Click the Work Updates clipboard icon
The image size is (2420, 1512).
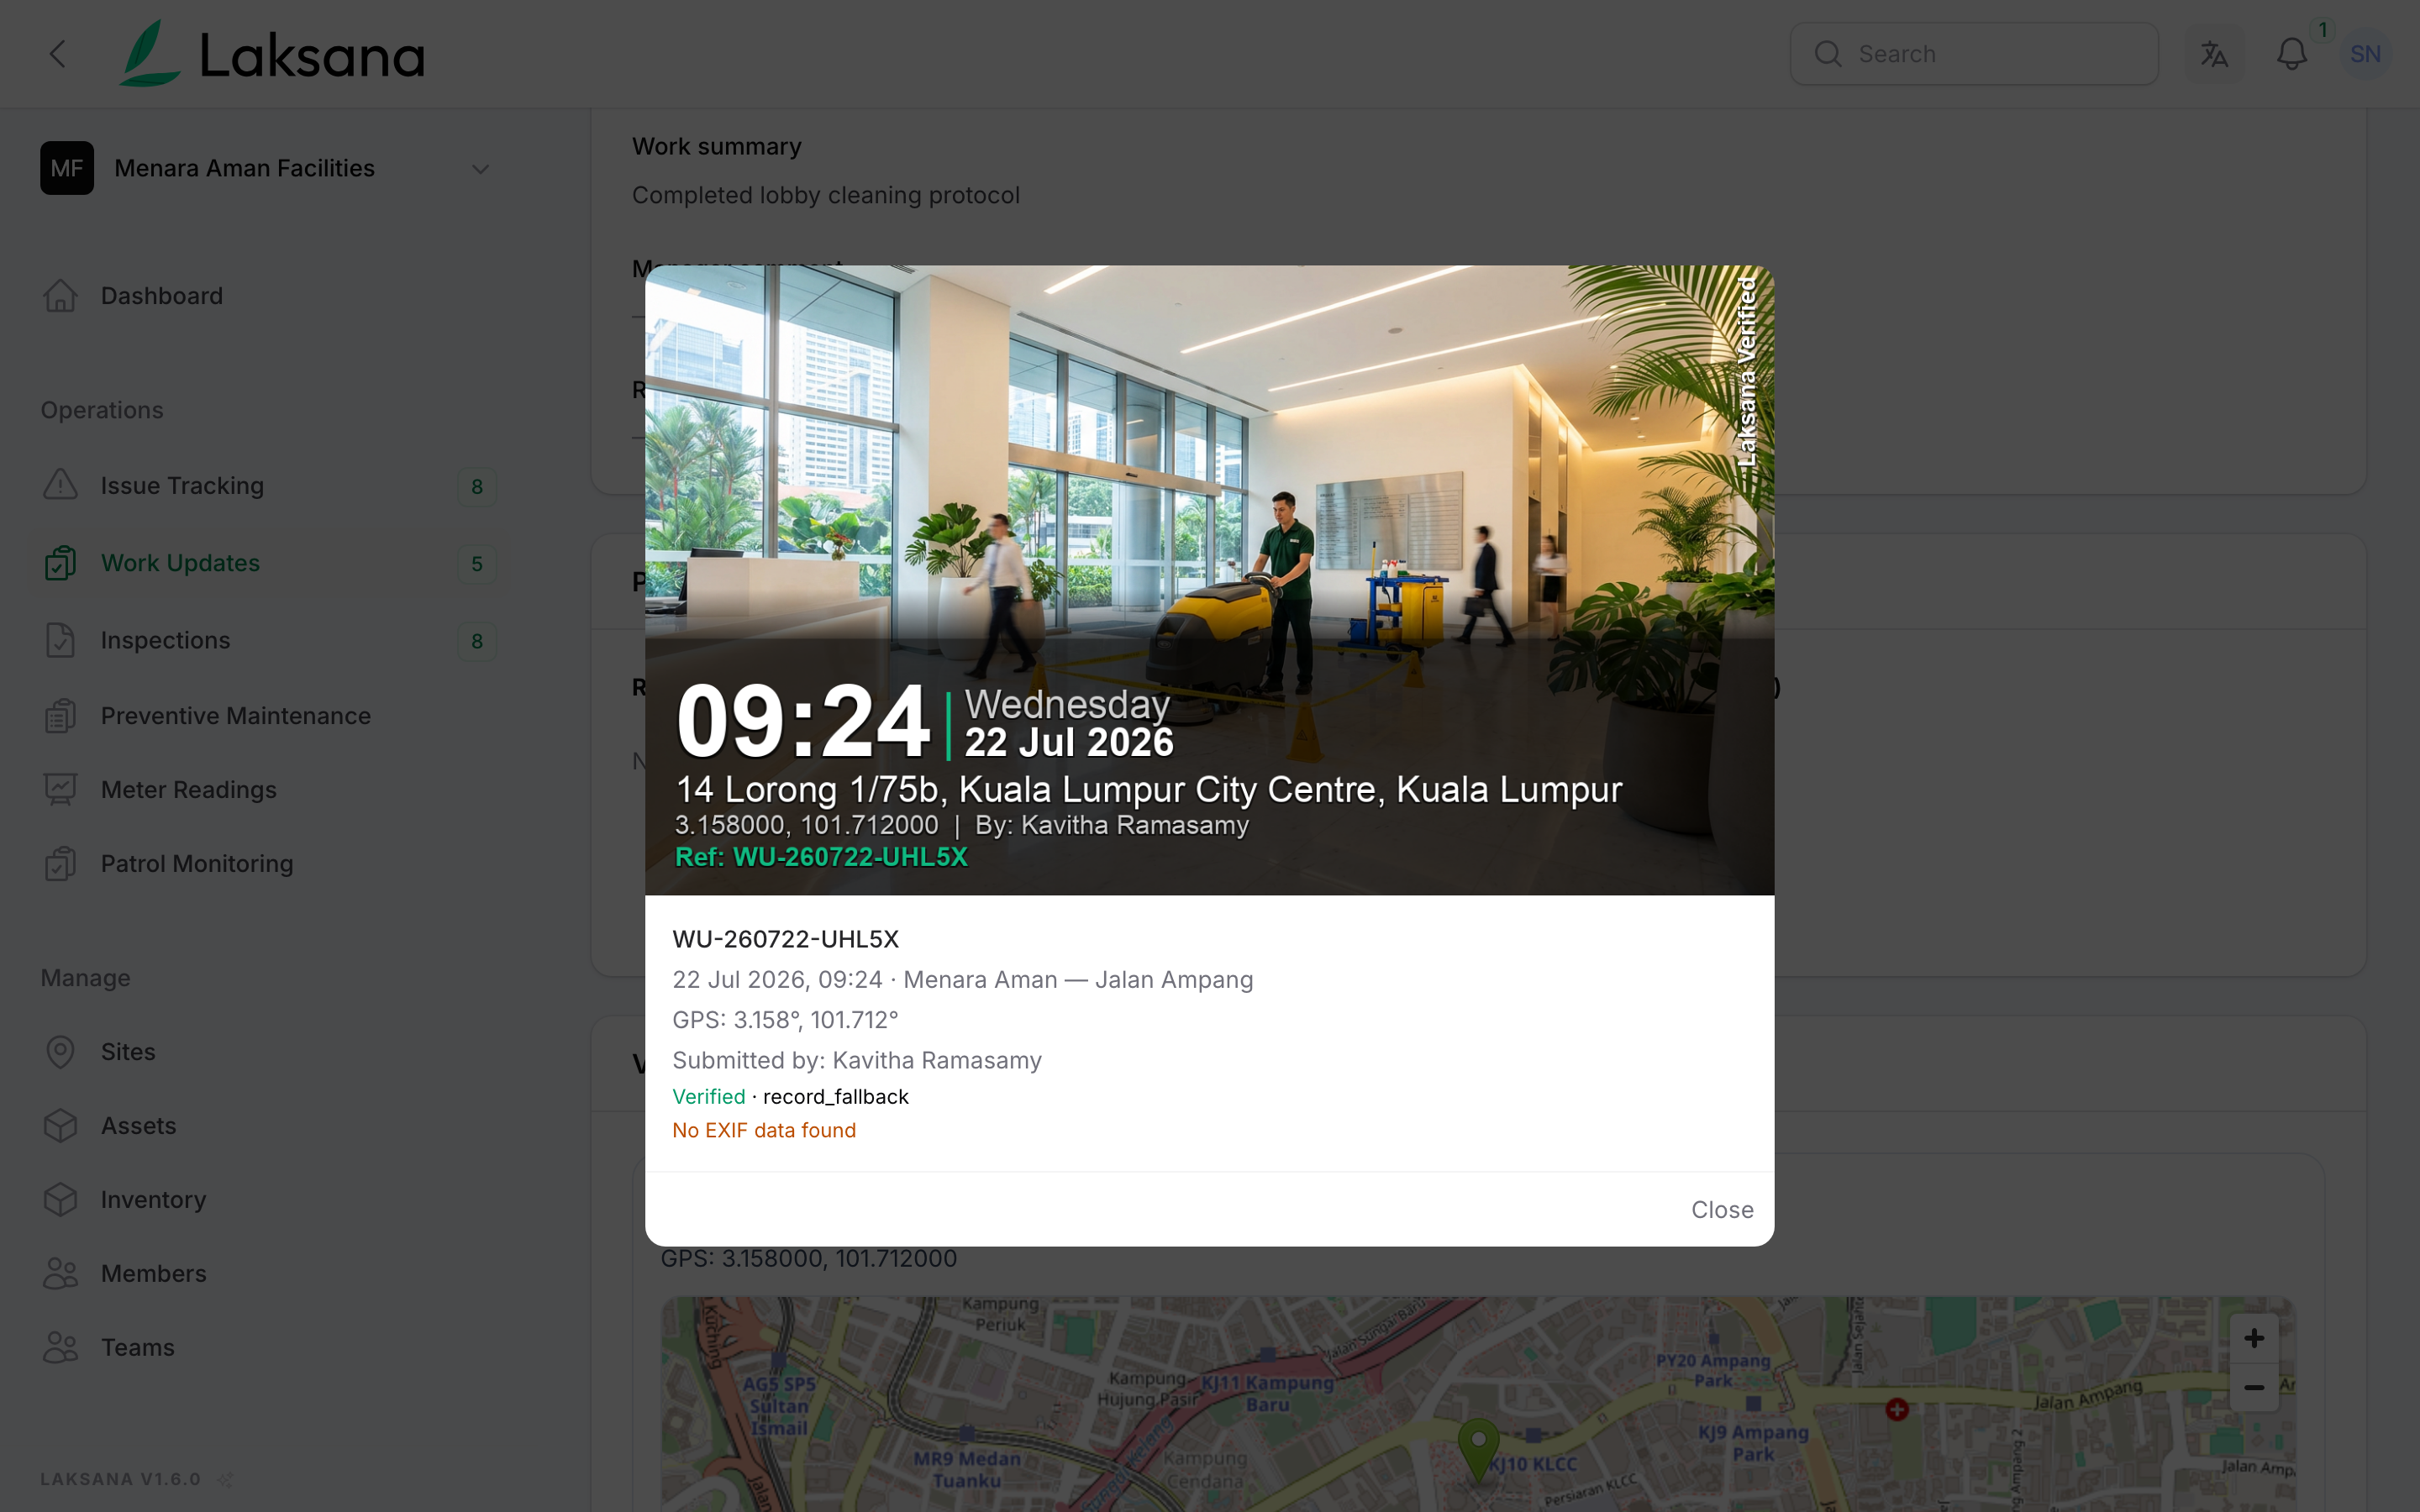[x=61, y=563]
